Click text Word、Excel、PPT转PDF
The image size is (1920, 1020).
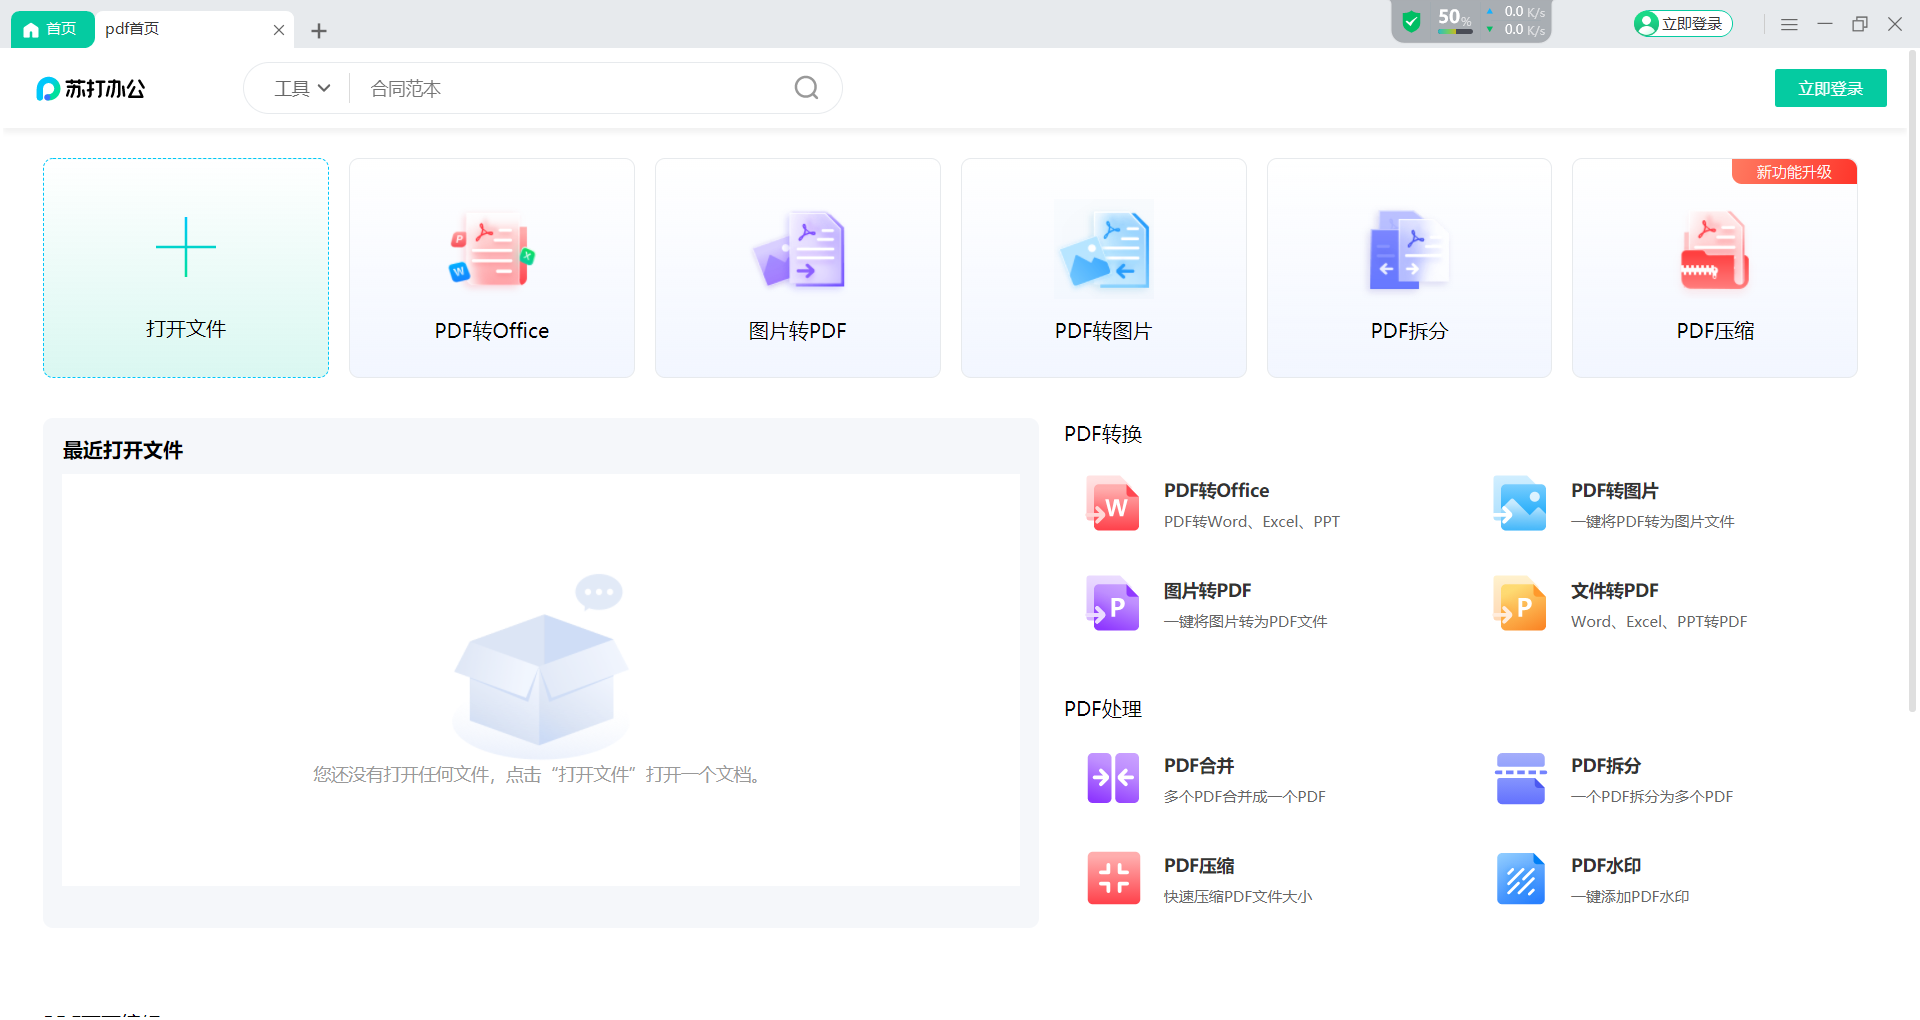[x=1659, y=622]
